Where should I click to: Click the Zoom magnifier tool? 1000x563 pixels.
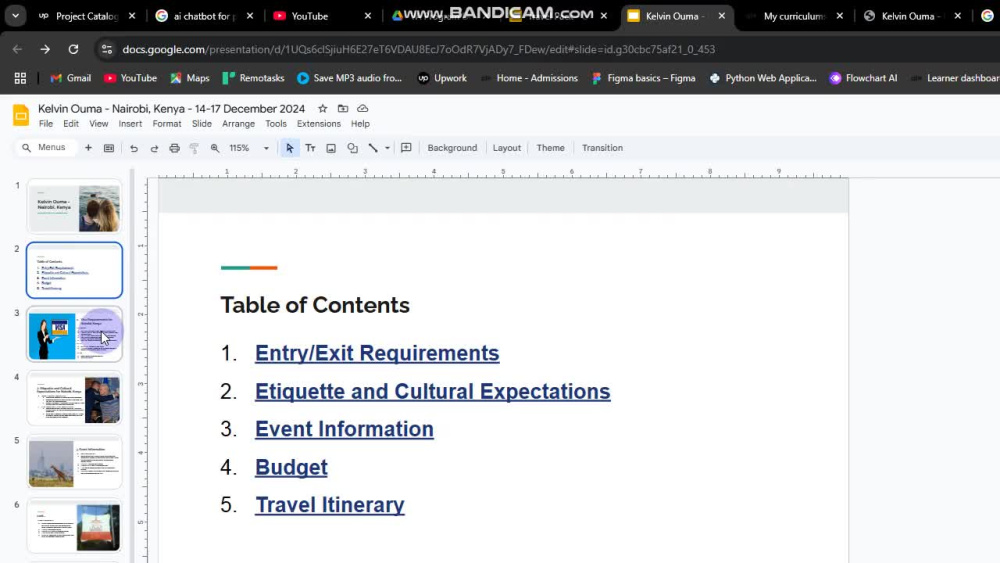pos(215,148)
